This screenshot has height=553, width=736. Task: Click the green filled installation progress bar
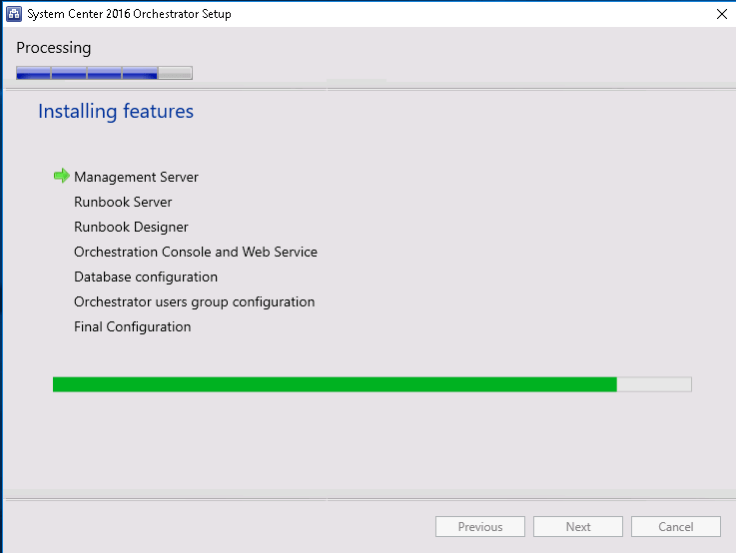point(334,384)
